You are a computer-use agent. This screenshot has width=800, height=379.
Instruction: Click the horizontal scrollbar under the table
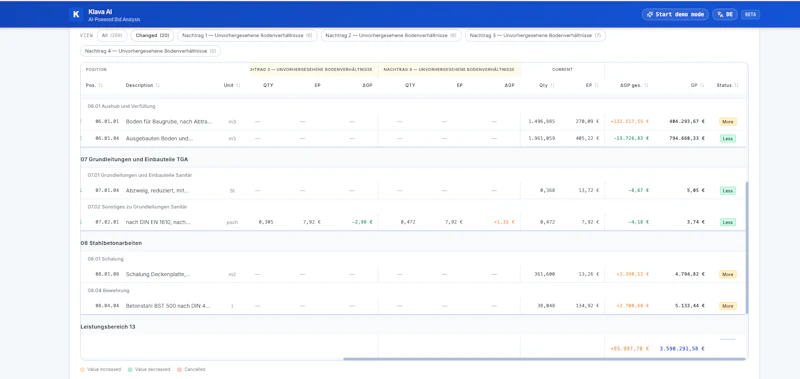pyautogui.click(x=544, y=359)
